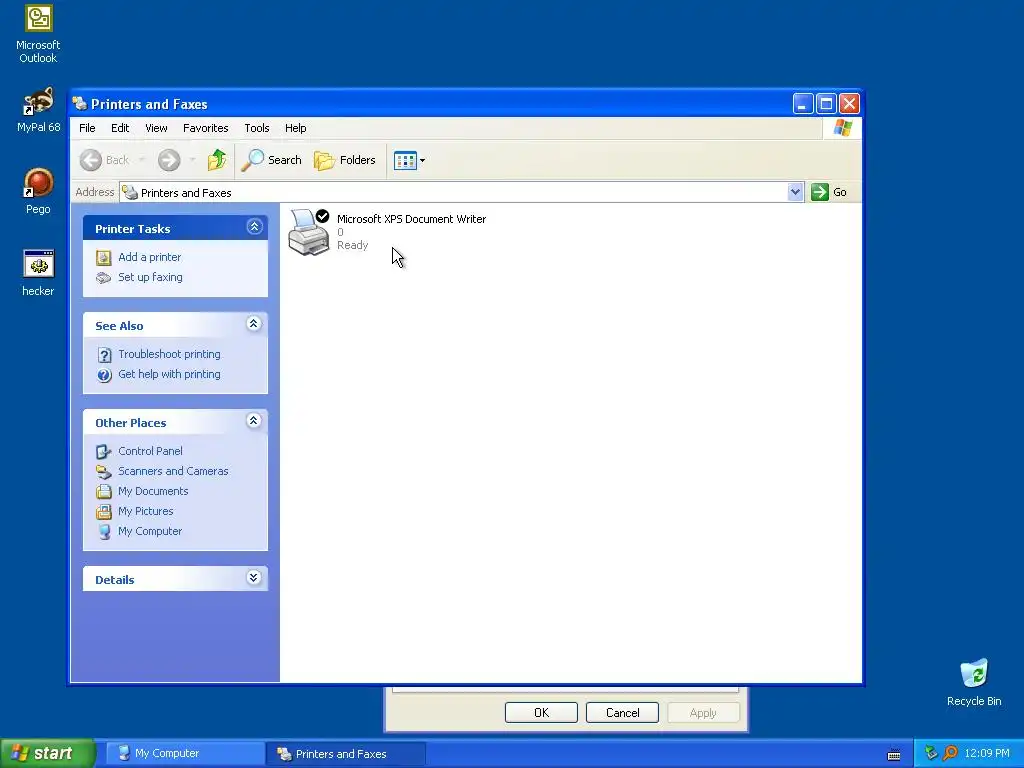The image size is (1024, 768).
Task: Click the 12:09 PM system clock
Action: click(987, 753)
